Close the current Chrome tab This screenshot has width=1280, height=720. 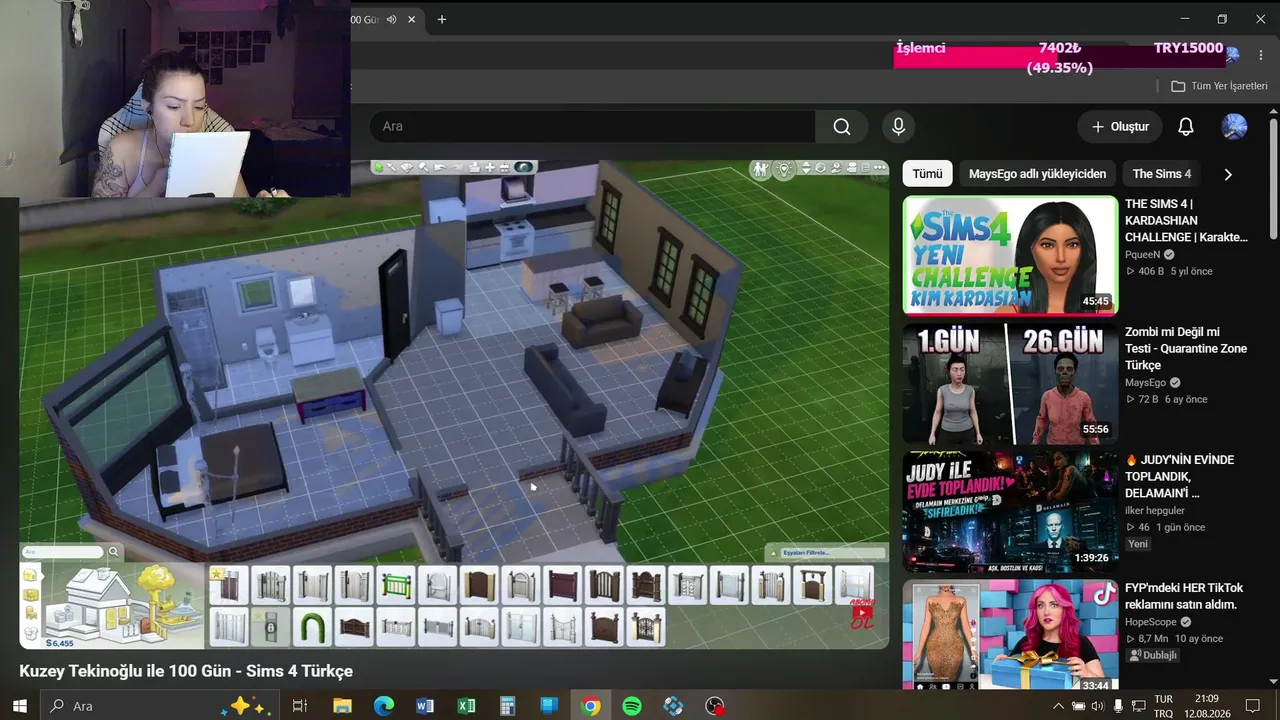pos(411,19)
